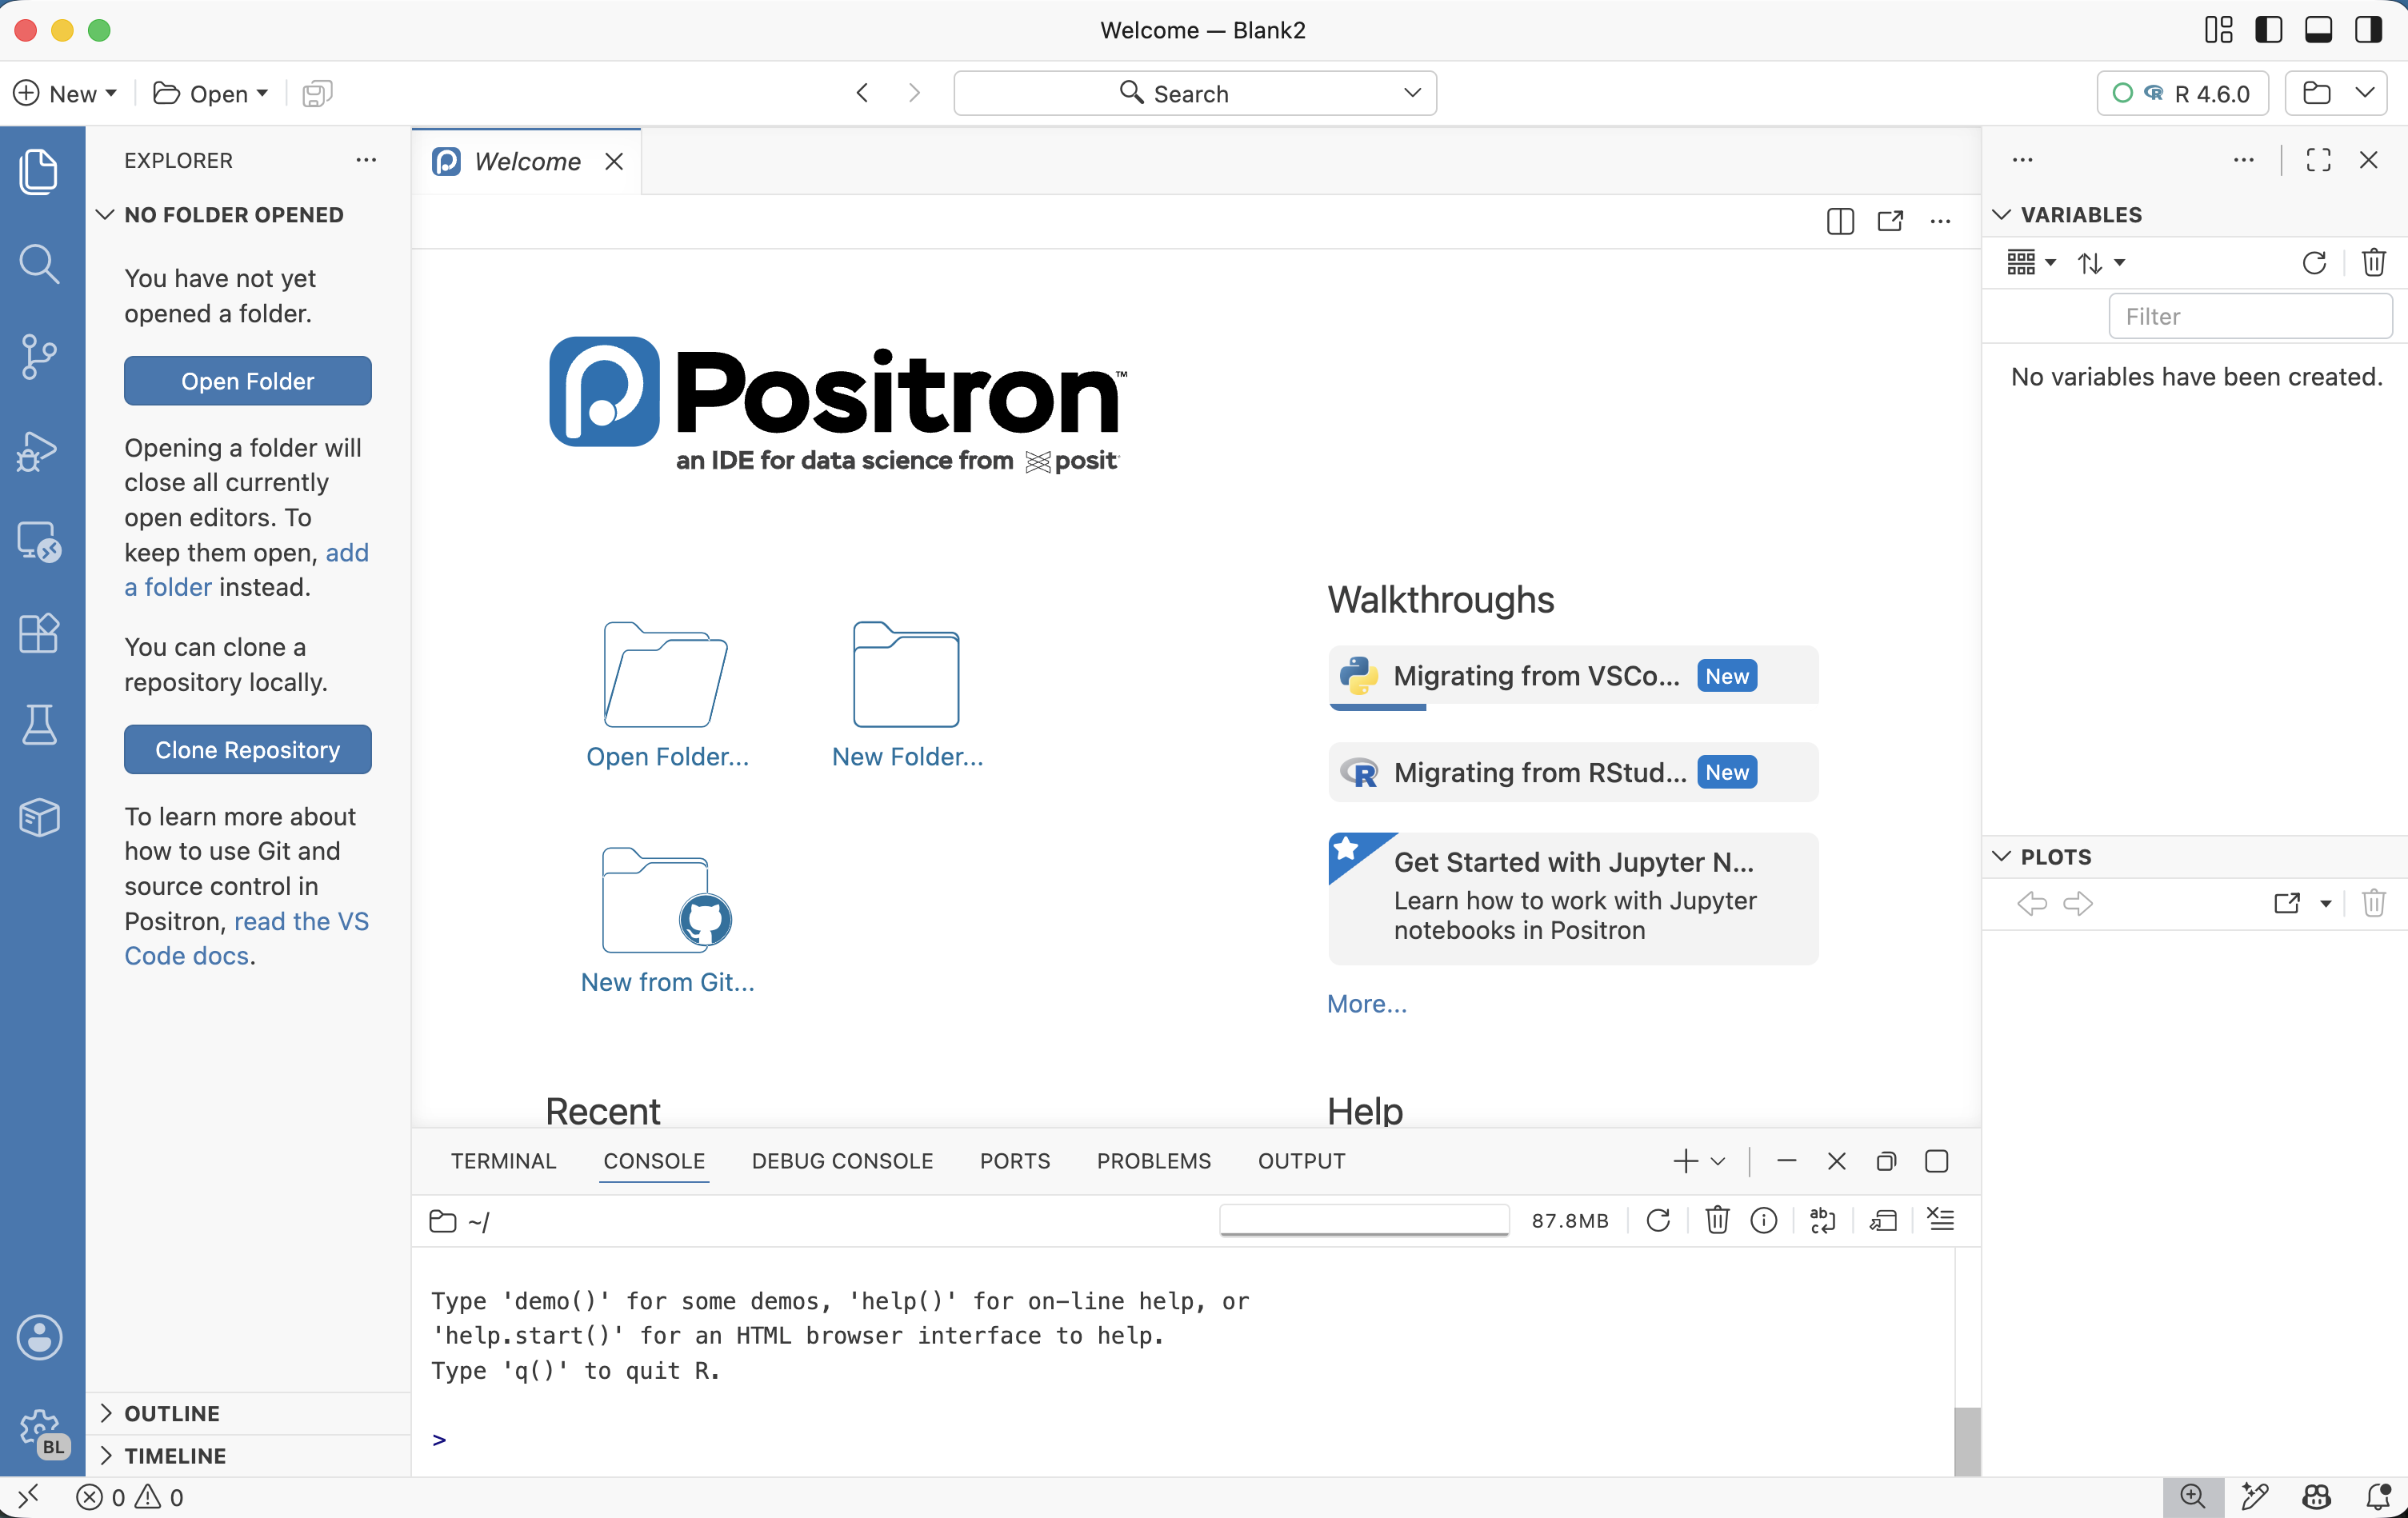Expand the Search command center dropdown
The image size is (2408, 1518).
tap(1412, 93)
